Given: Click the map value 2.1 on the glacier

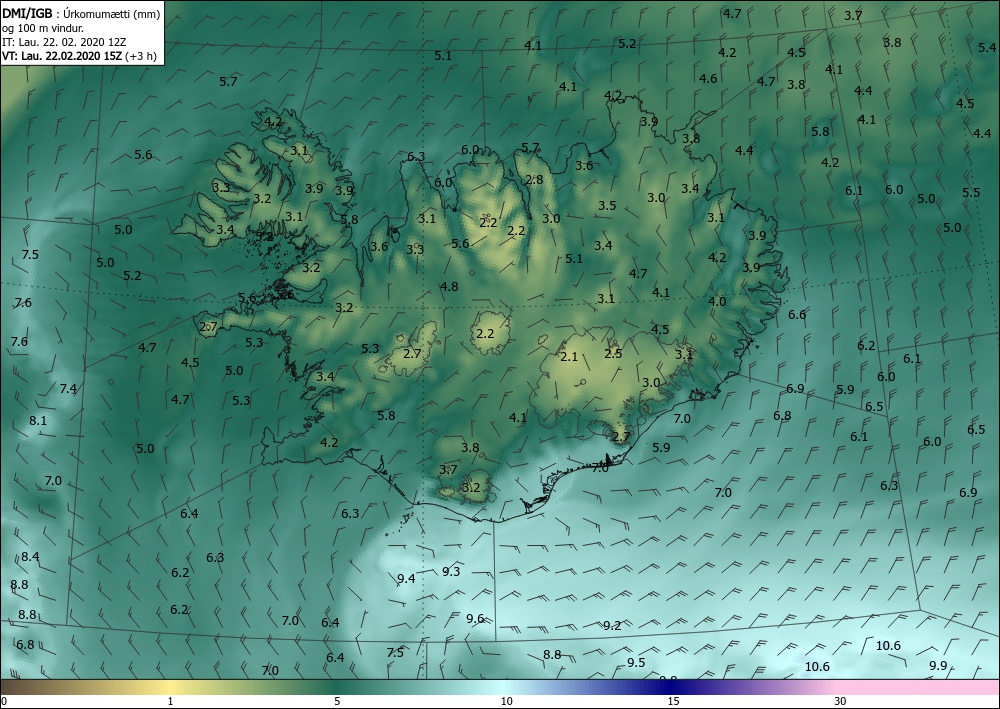Looking at the screenshot, I should click(569, 356).
